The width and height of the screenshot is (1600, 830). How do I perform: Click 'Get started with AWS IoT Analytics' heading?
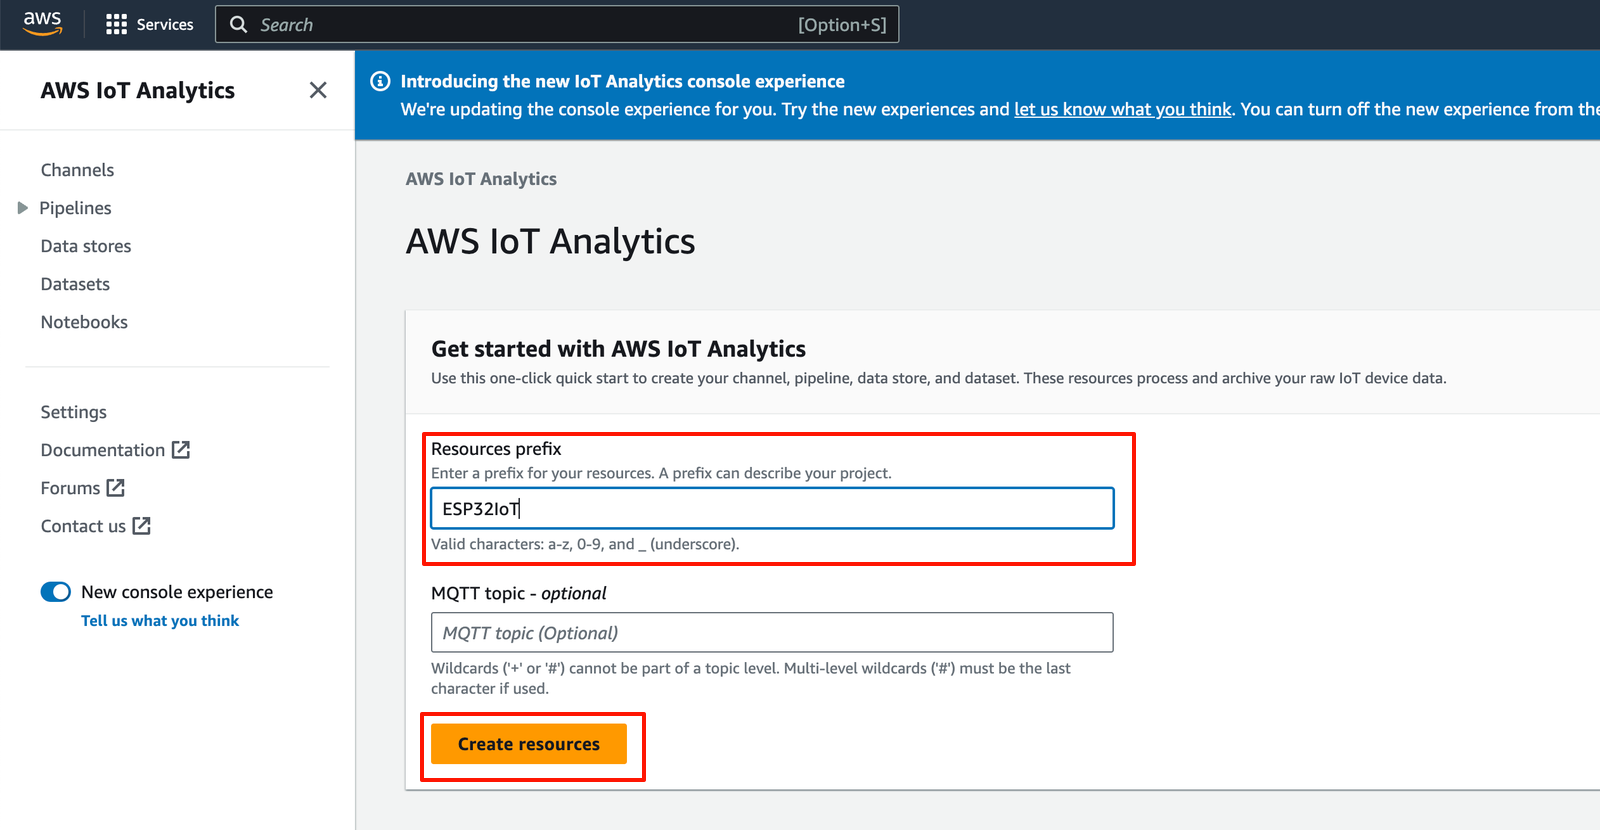pyautogui.click(x=618, y=349)
